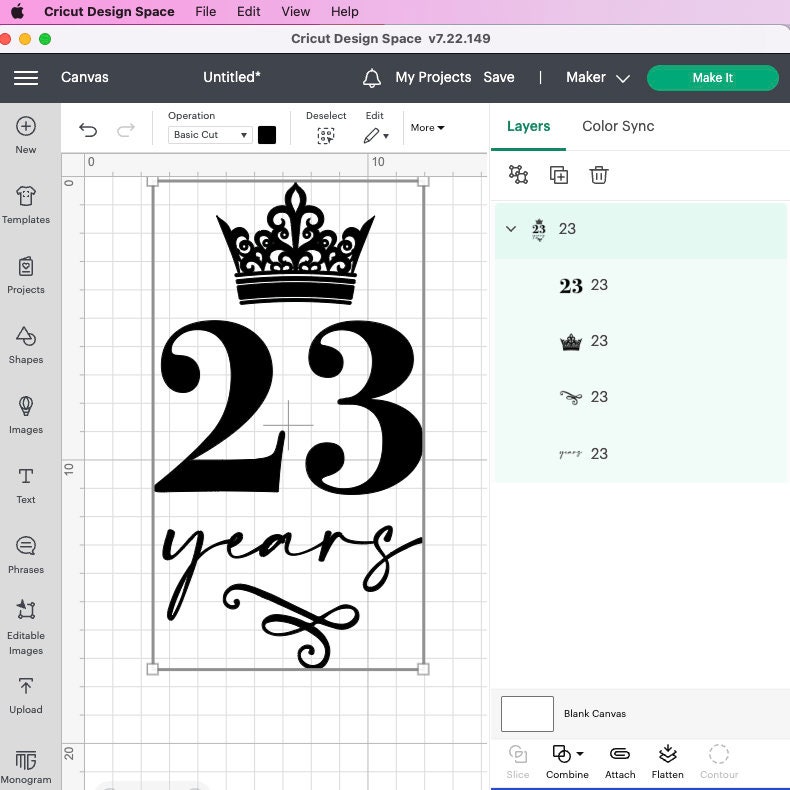This screenshot has height=790, width=790.
Task: Open the Shapes tool
Action: [26, 345]
